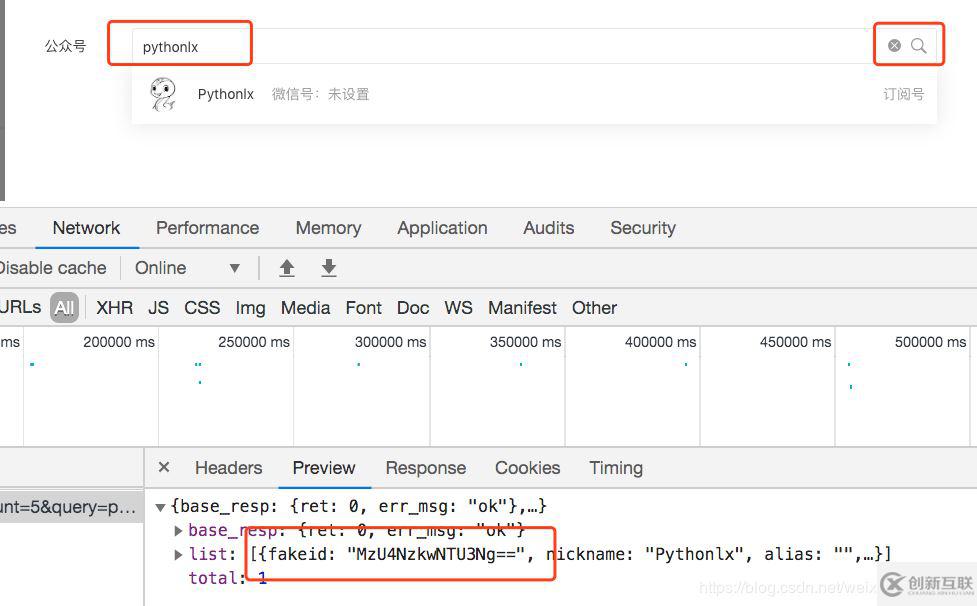
Task: Select the All filter
Action: point(64,308)
